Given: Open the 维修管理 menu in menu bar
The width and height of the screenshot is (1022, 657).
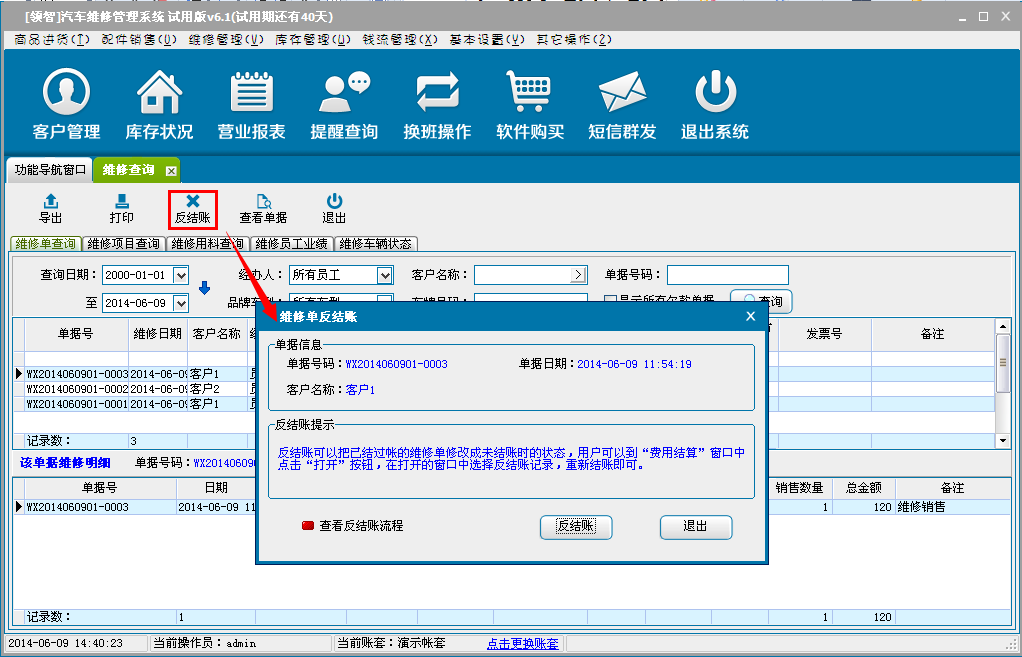Looking at the screenshot, I should (x=226, y=39).
